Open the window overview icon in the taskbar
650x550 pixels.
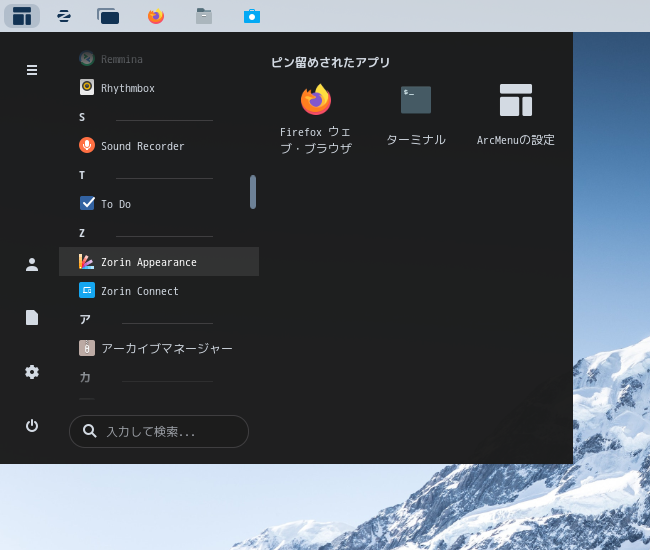click(x=108, y=16)
